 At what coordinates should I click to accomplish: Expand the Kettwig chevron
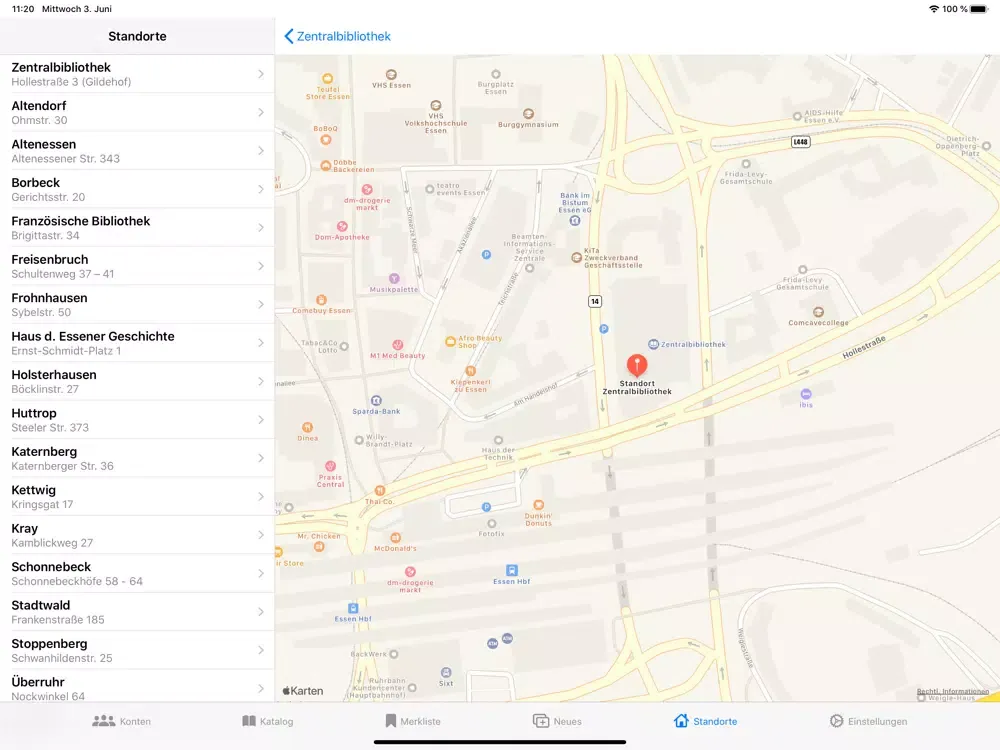click(x=261, y=496)
